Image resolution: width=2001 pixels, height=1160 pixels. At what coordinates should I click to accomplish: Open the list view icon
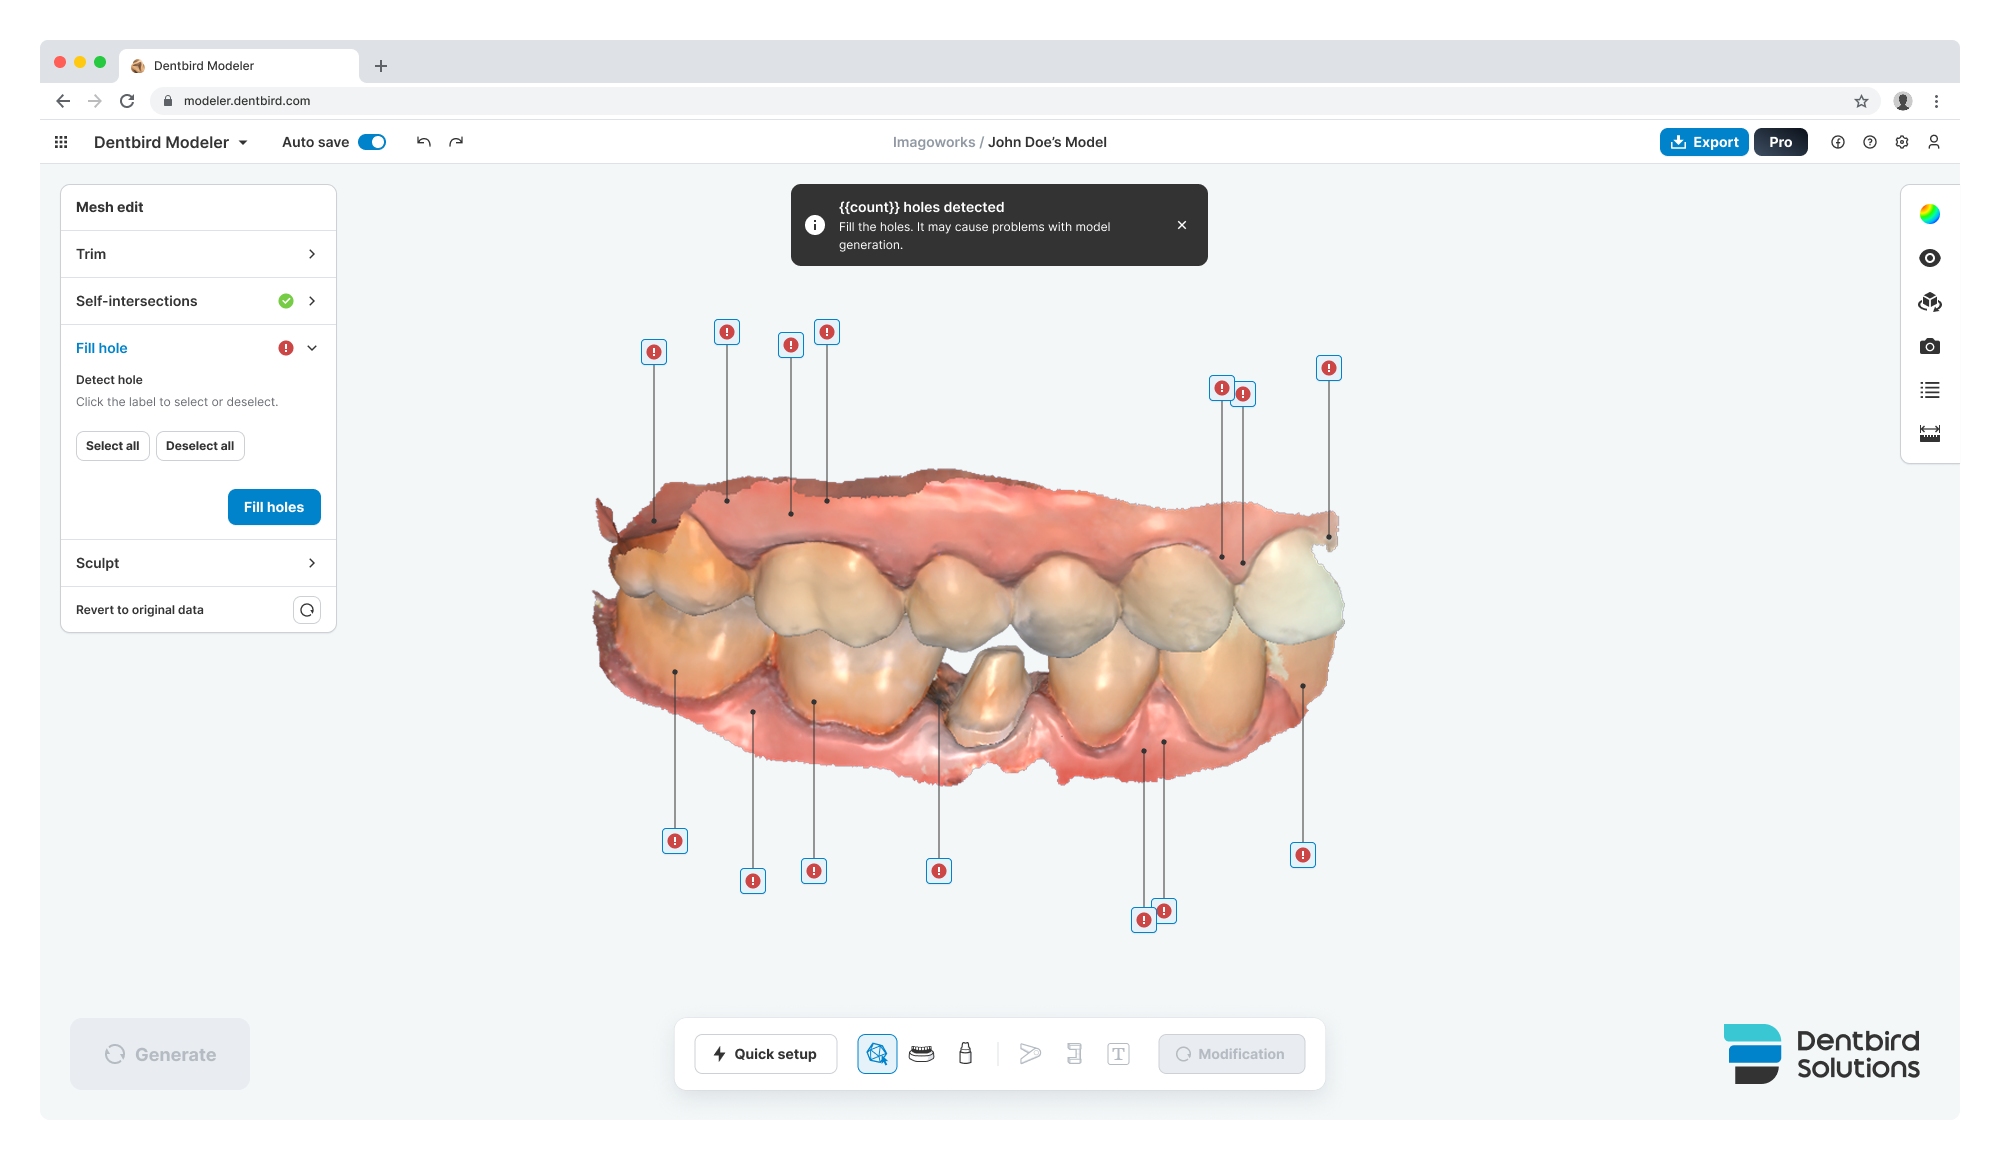1930,390
